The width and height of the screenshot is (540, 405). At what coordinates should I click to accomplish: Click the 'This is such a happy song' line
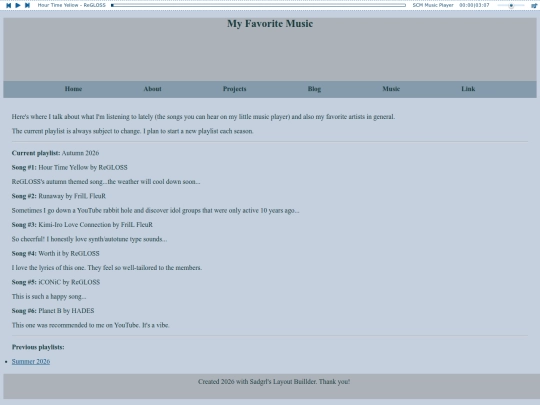coord(49,297)
